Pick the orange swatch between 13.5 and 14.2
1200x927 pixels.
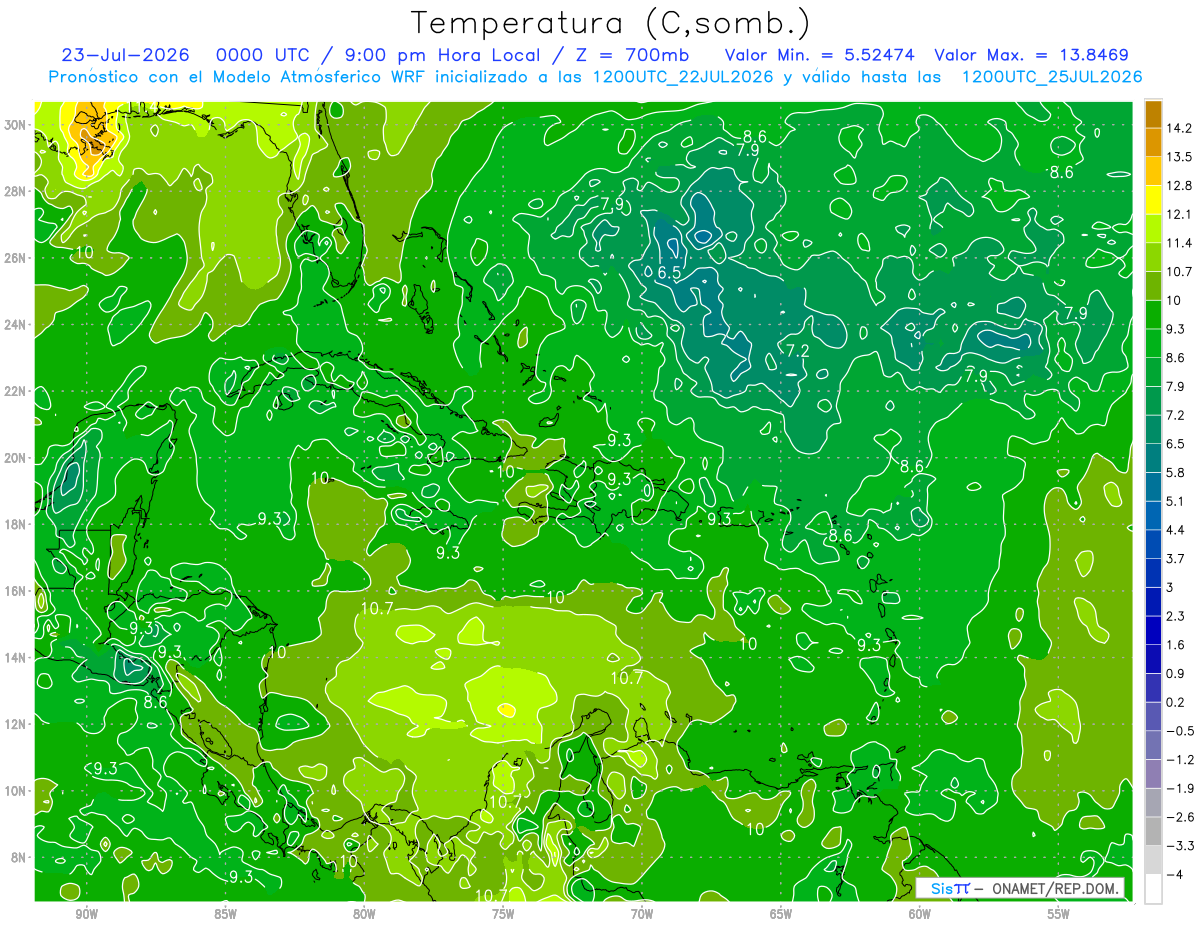point(1152,143)
